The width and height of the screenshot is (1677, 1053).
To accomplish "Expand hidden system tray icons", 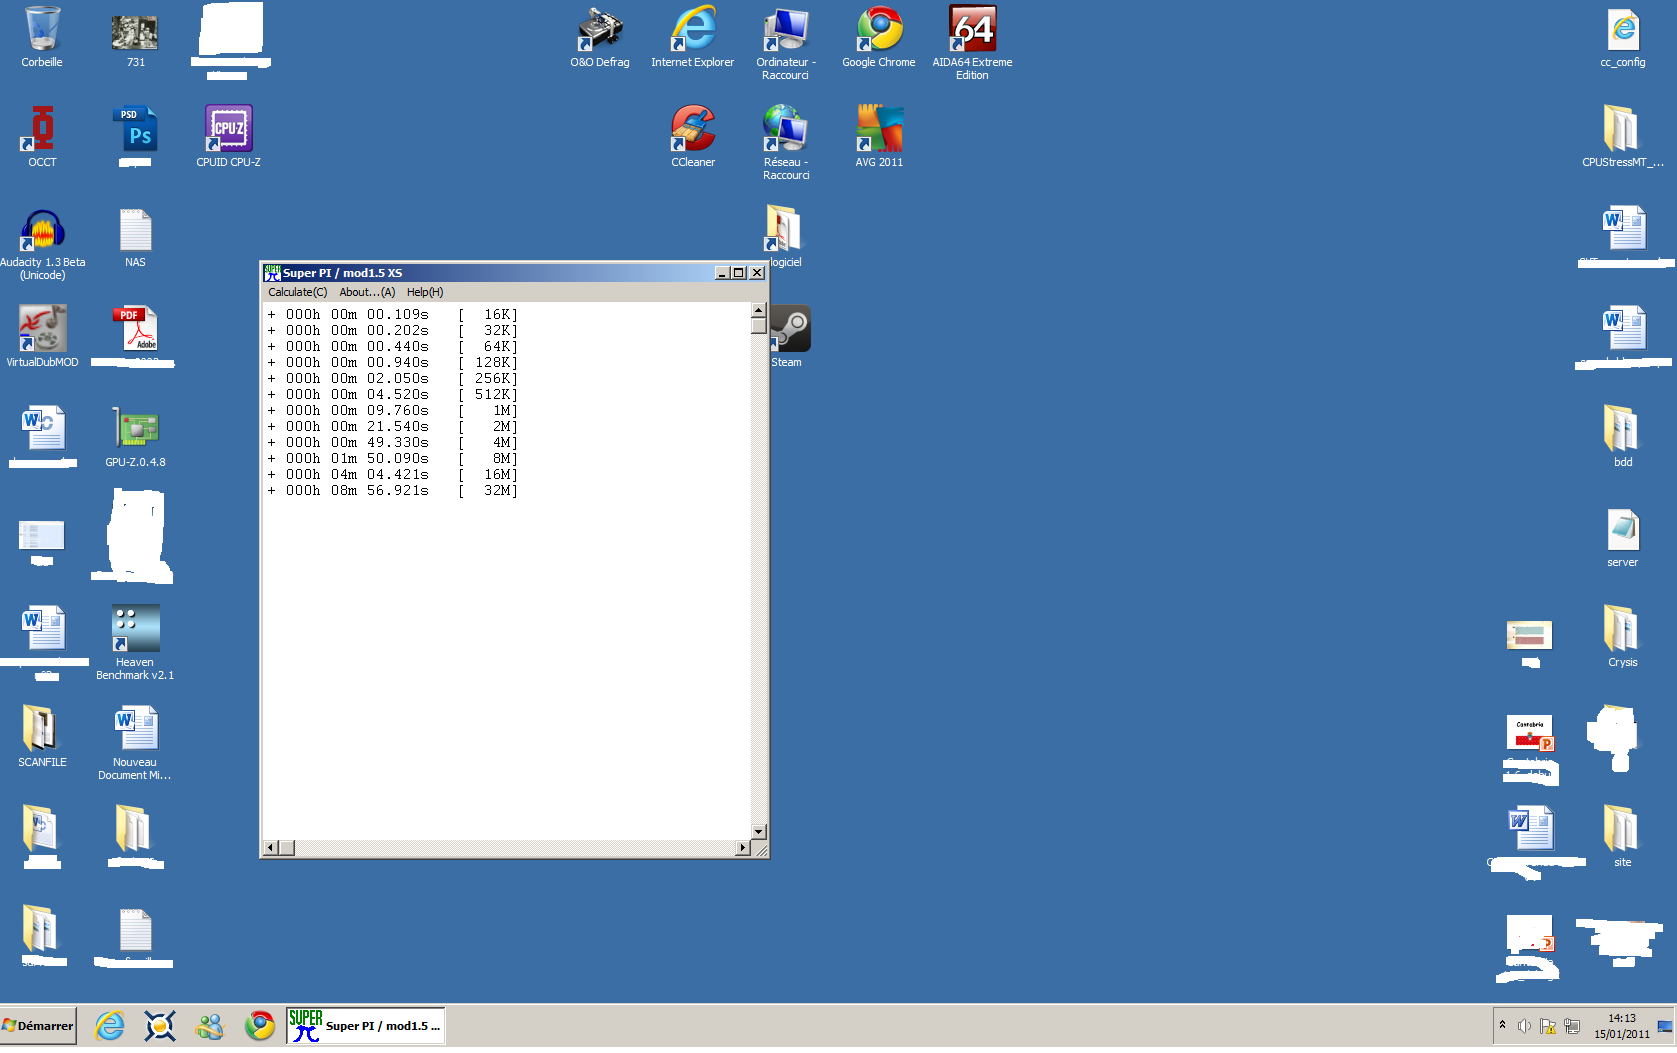I will (1502, 1025).
